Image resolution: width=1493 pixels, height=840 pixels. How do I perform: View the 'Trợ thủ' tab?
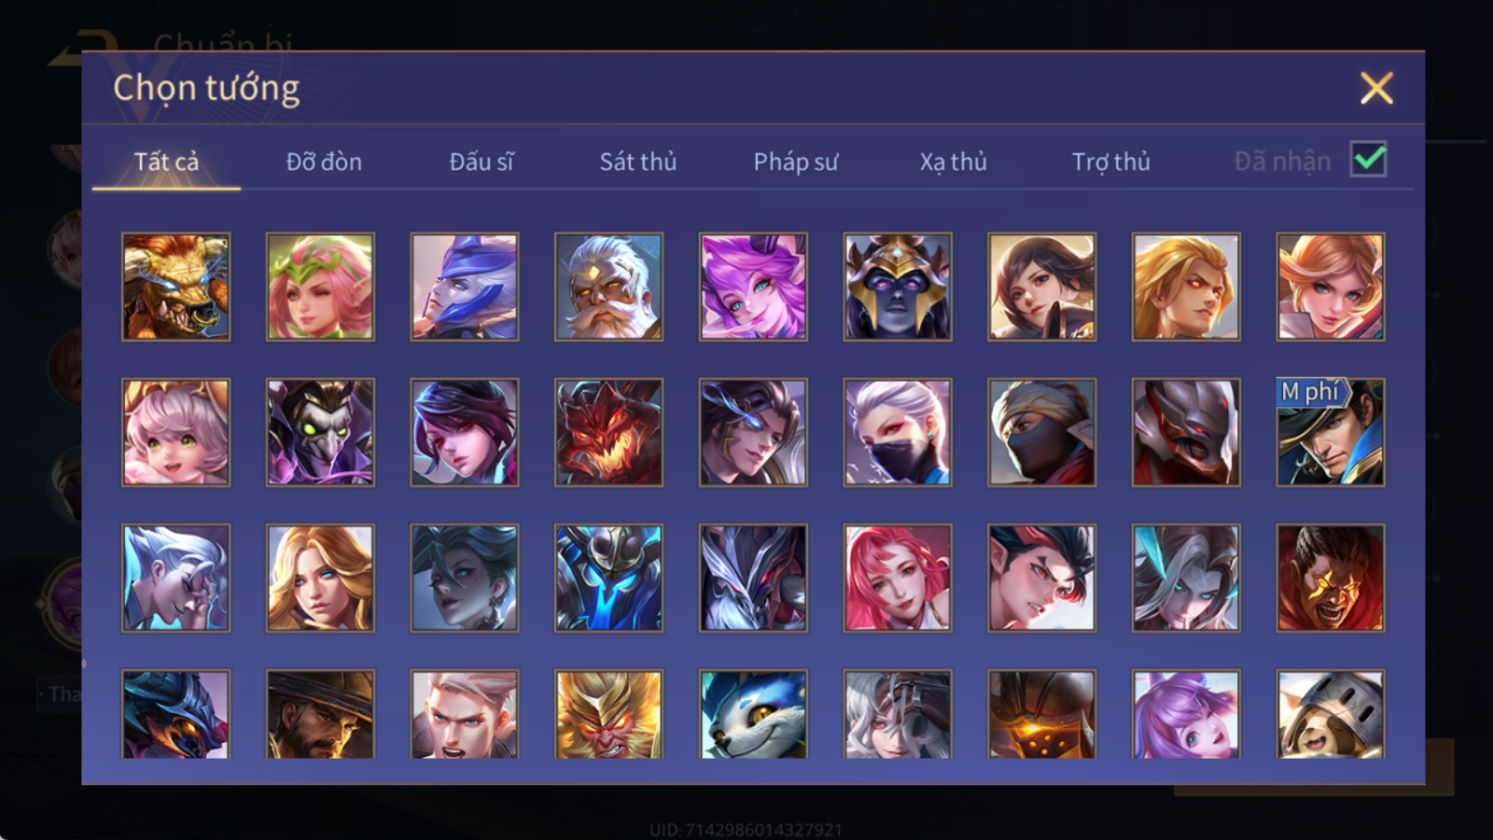(x=1111, y=161)
